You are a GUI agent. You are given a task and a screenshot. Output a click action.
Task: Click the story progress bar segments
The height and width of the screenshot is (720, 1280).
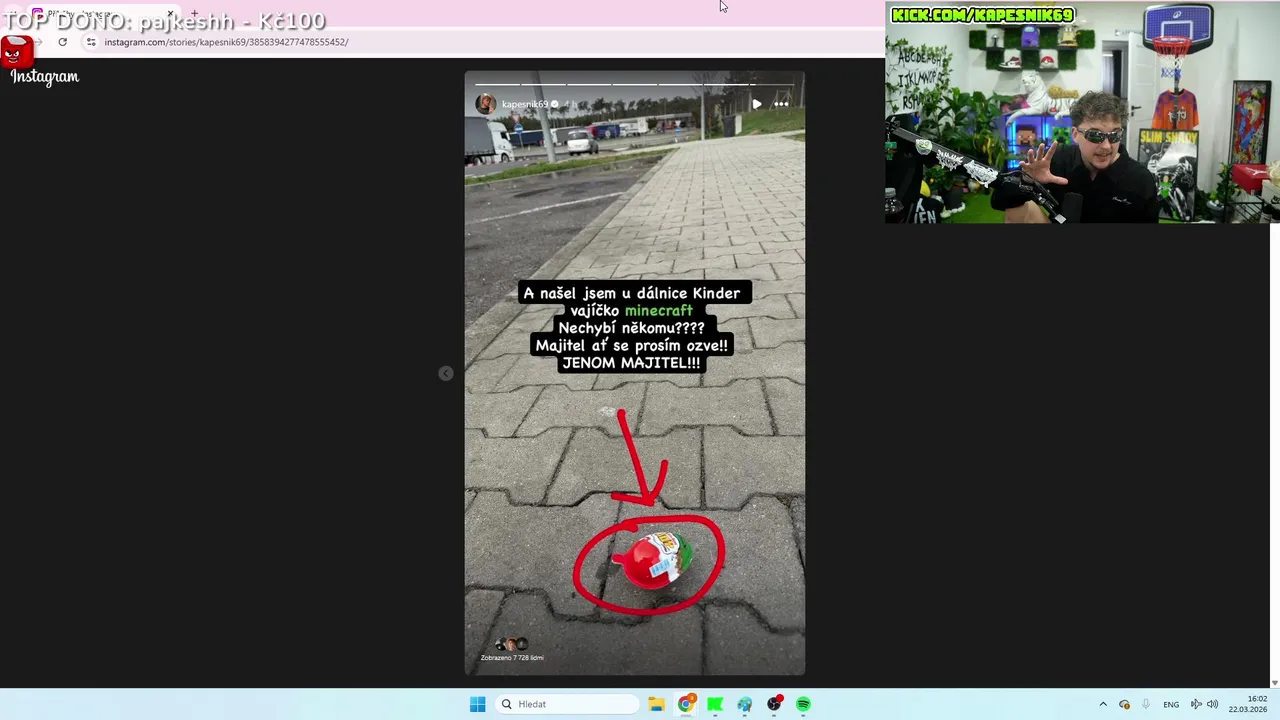tap(634, 84)
